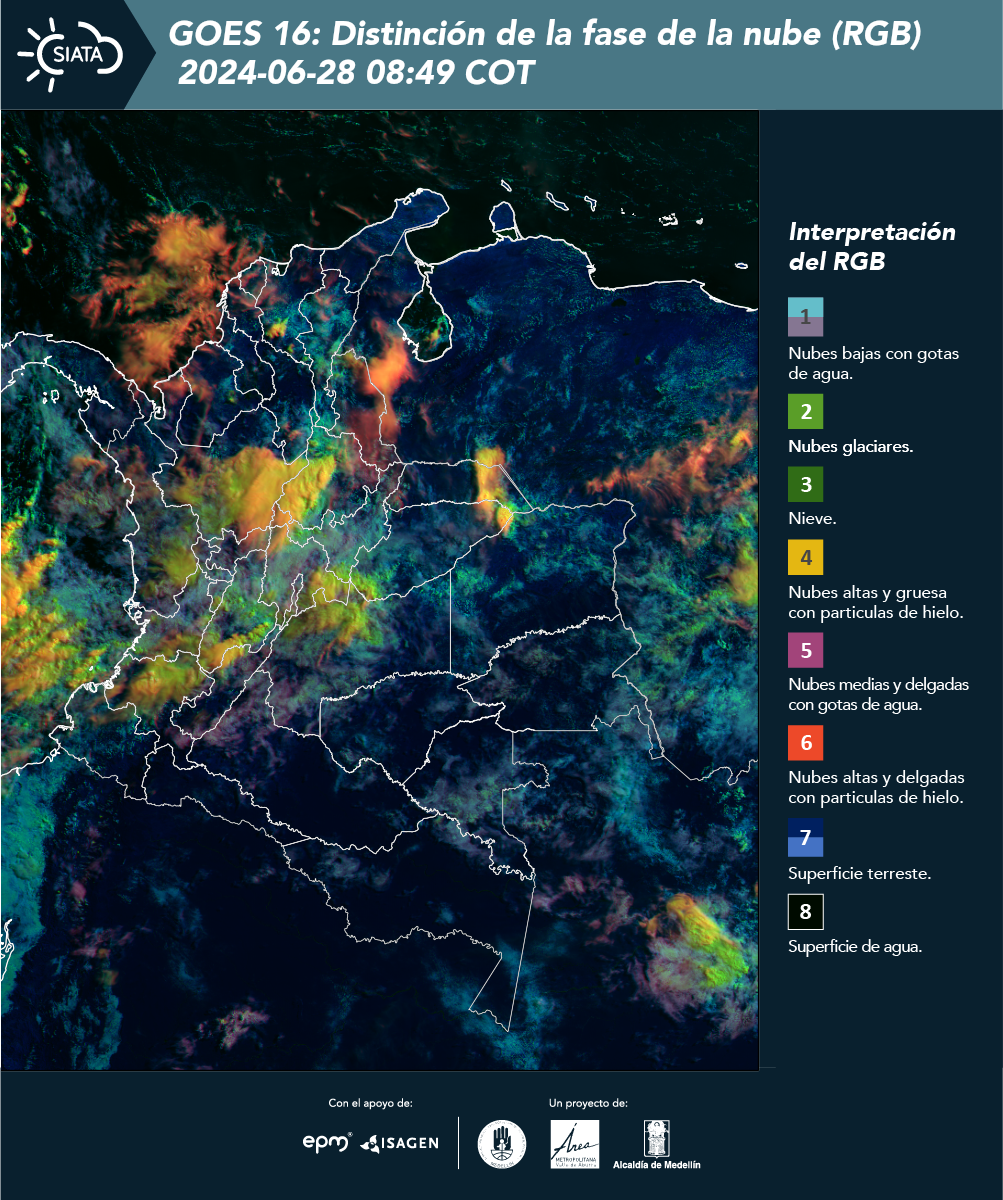Click the label 'Superficie de agua.'
Screen dimensions: 1003x1200
click(854, 947)
